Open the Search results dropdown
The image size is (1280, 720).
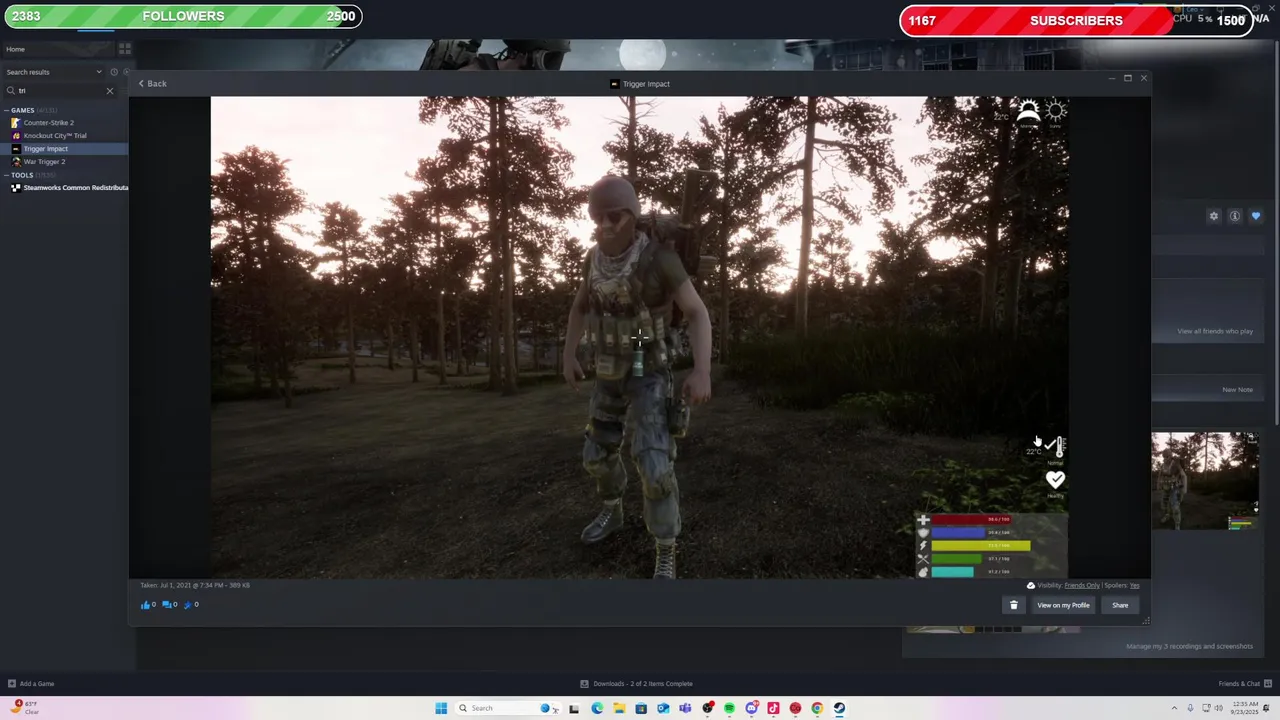click(54, 72)
